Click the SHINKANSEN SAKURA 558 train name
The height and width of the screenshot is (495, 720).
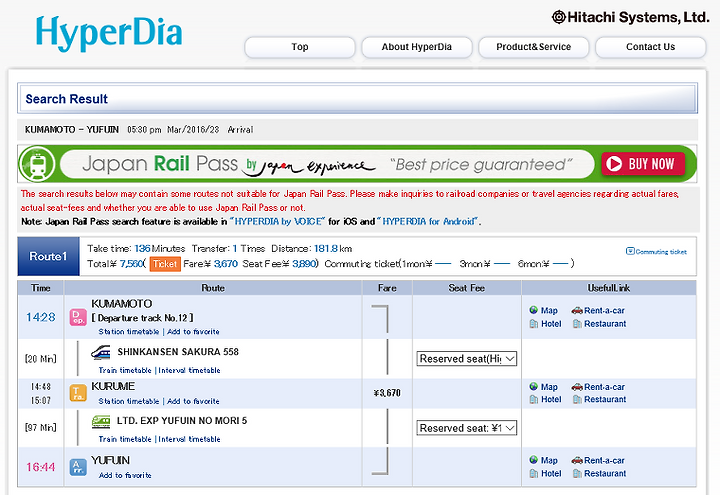pyautogui.click(x=178, y=352)
